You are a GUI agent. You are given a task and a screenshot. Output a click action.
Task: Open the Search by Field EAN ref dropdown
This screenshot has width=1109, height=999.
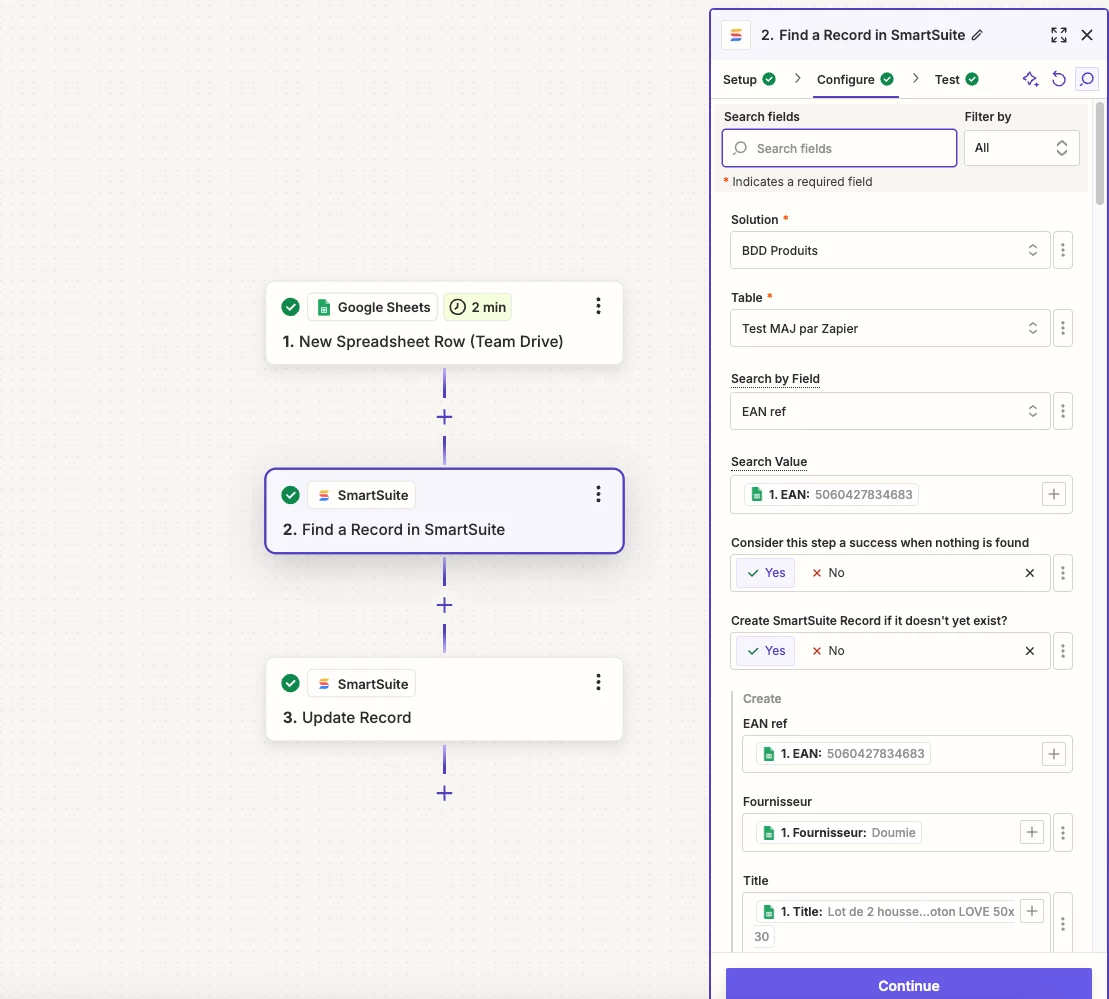[x=890, y=411]
